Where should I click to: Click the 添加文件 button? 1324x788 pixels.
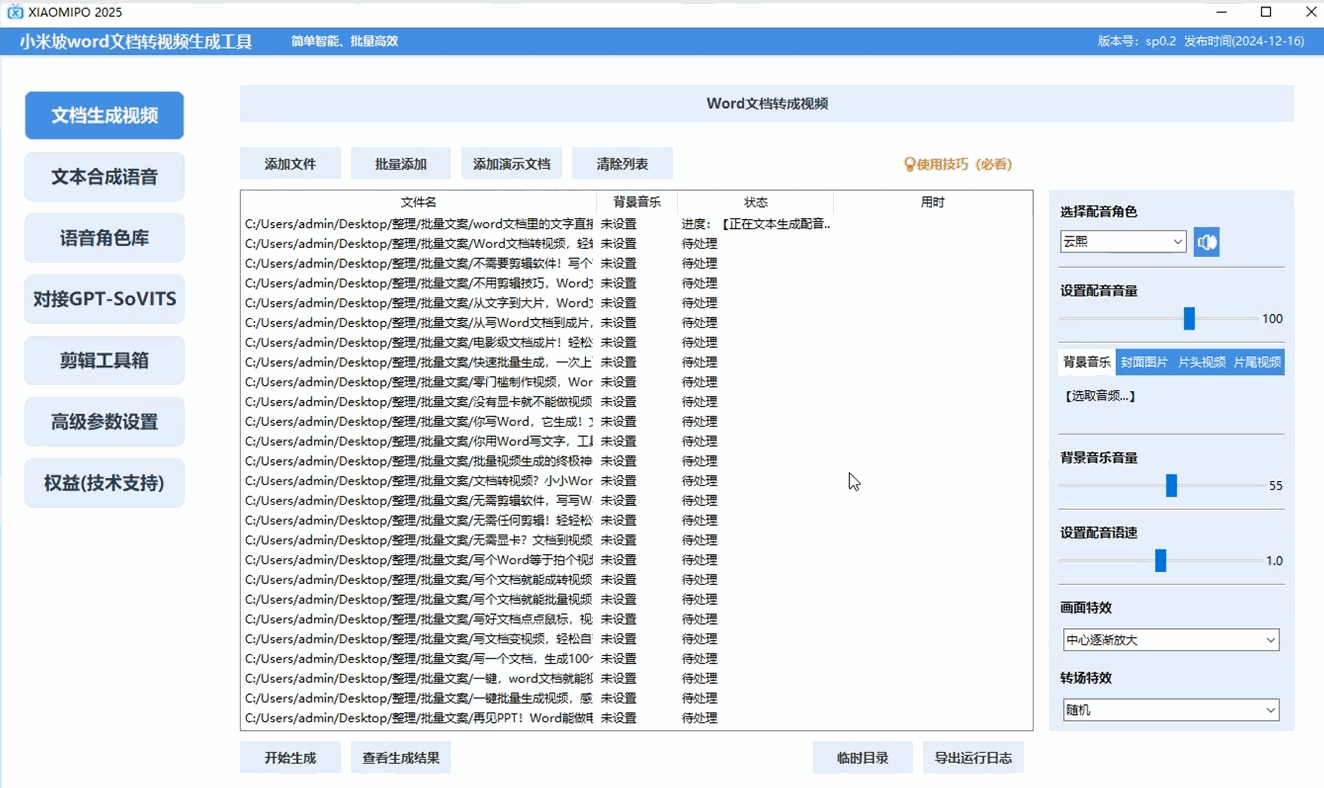[290, 164]
